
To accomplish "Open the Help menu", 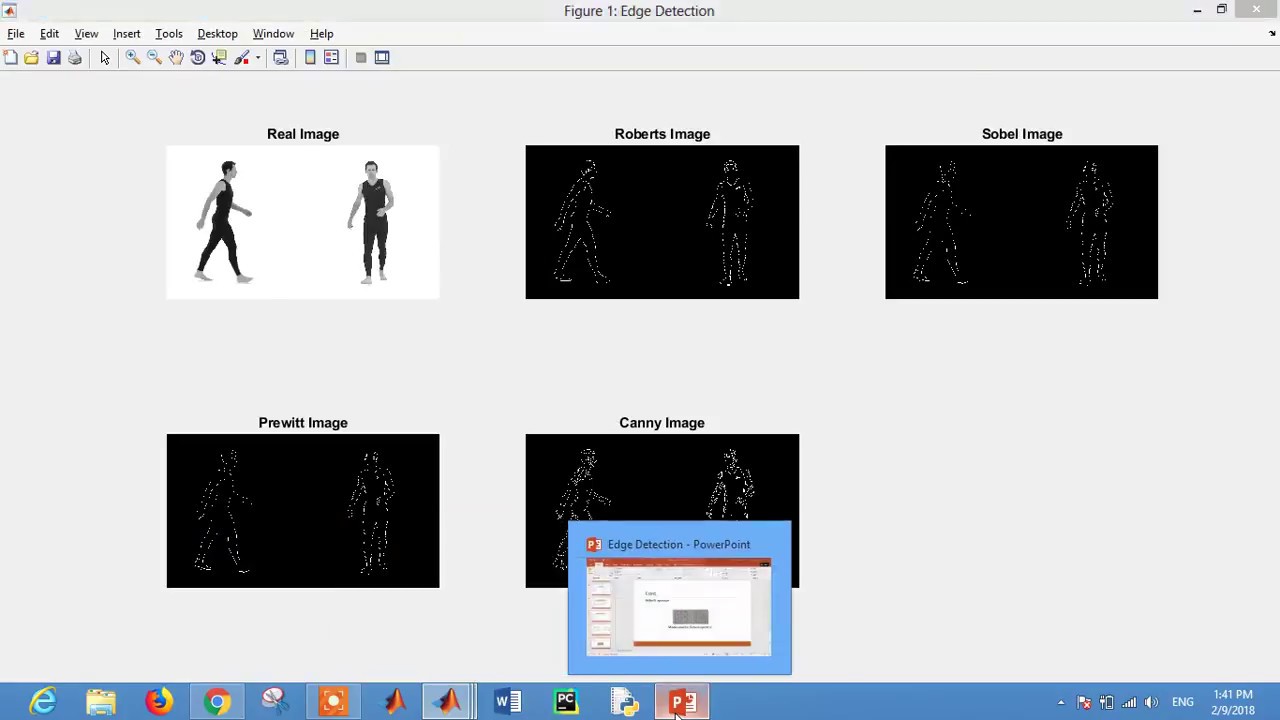I will coord(321,34).
